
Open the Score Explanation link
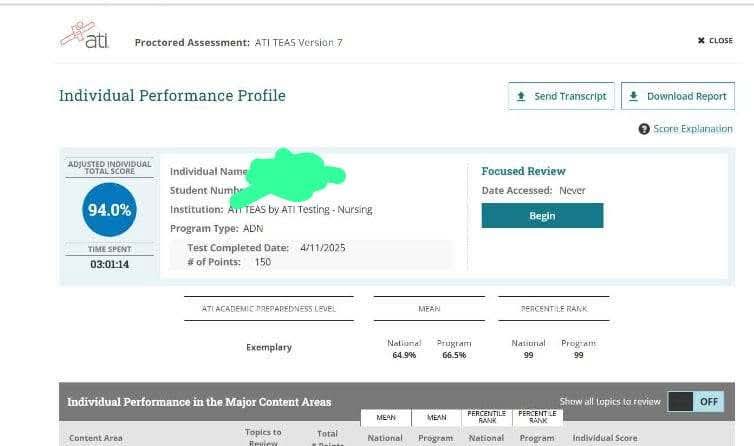[692, 129]
